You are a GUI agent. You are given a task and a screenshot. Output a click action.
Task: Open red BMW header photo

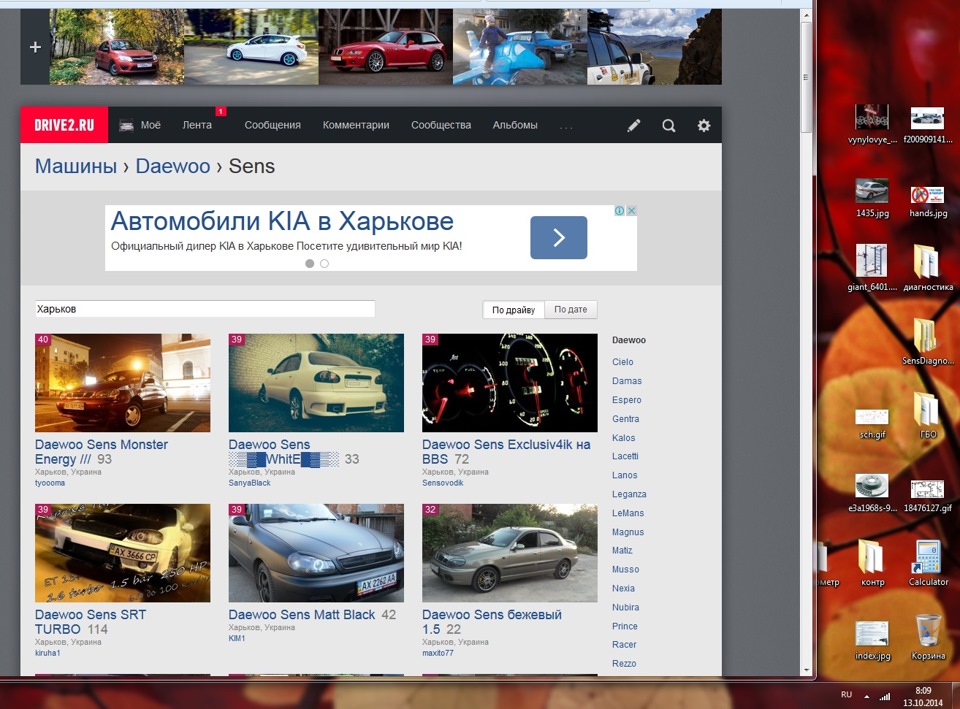click(x=386, y=47)
